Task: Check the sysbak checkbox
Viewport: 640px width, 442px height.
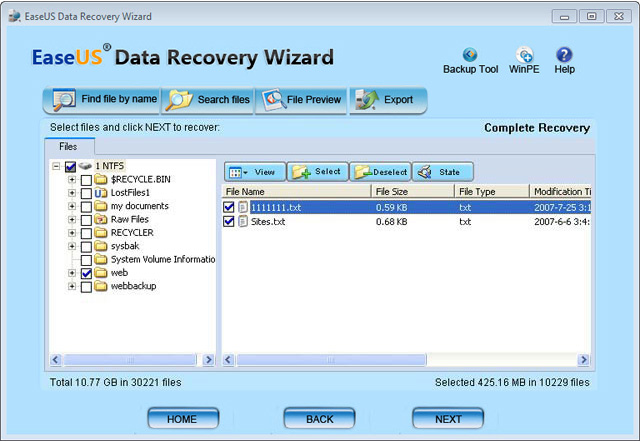Action: pyautogui.click(x=86, y=247)
